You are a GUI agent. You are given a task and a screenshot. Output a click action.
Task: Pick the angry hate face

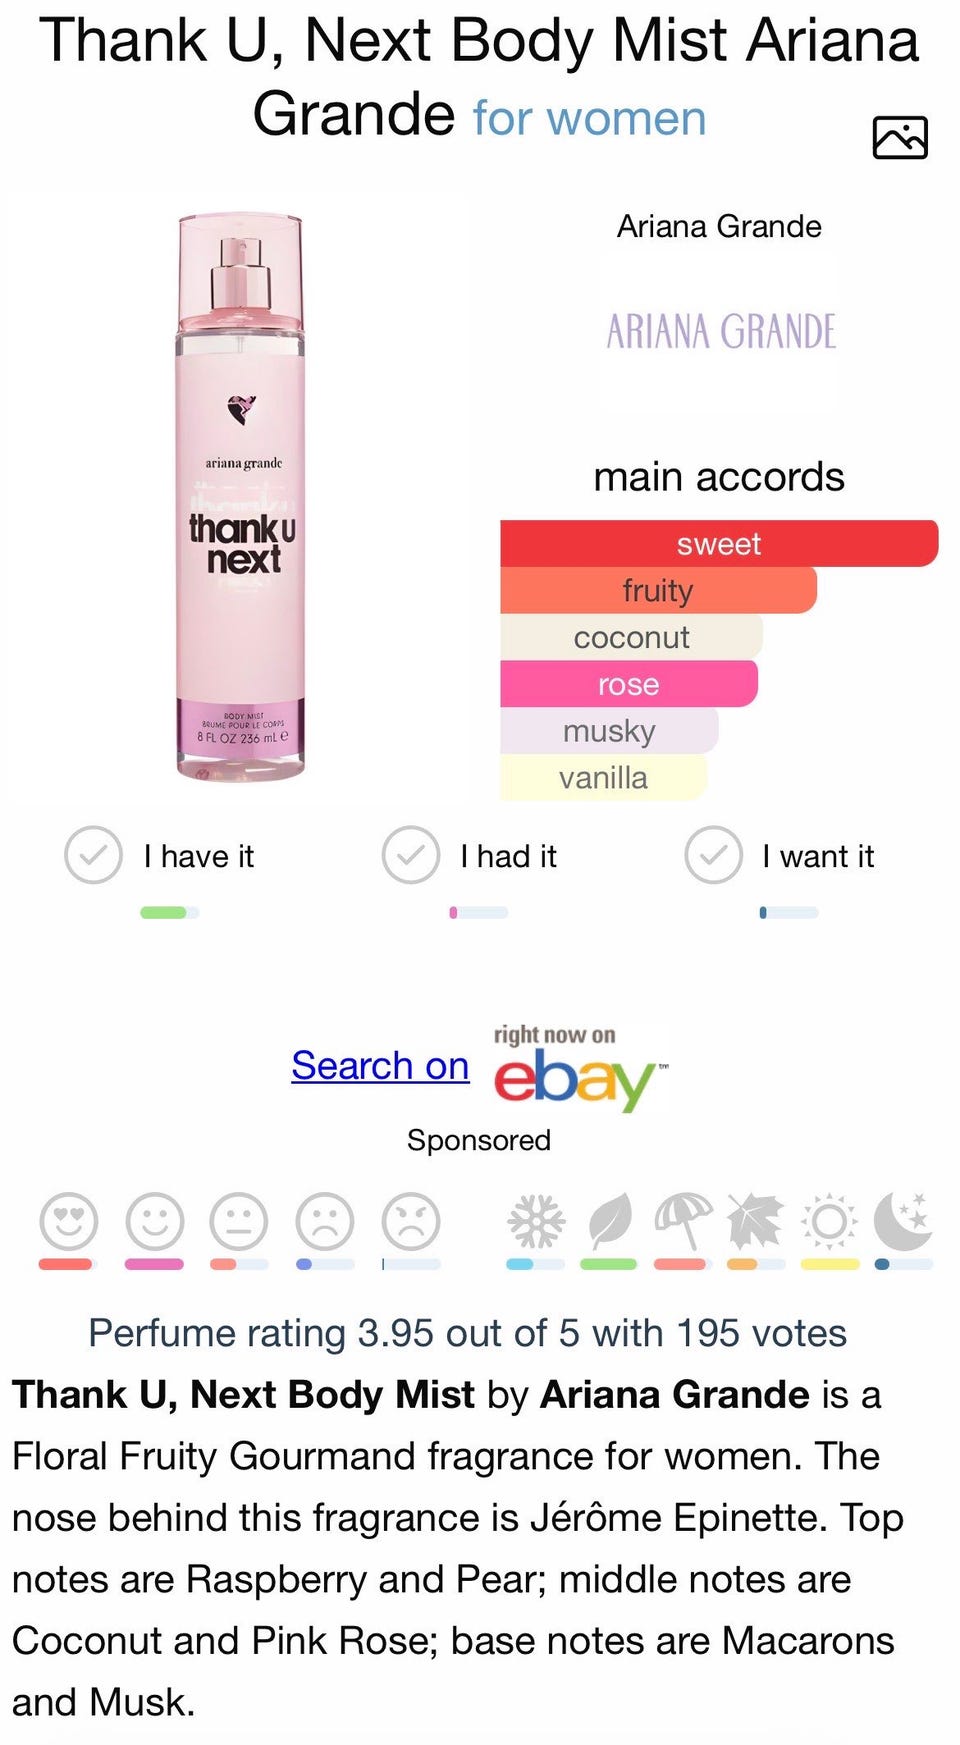point(411,1221)
